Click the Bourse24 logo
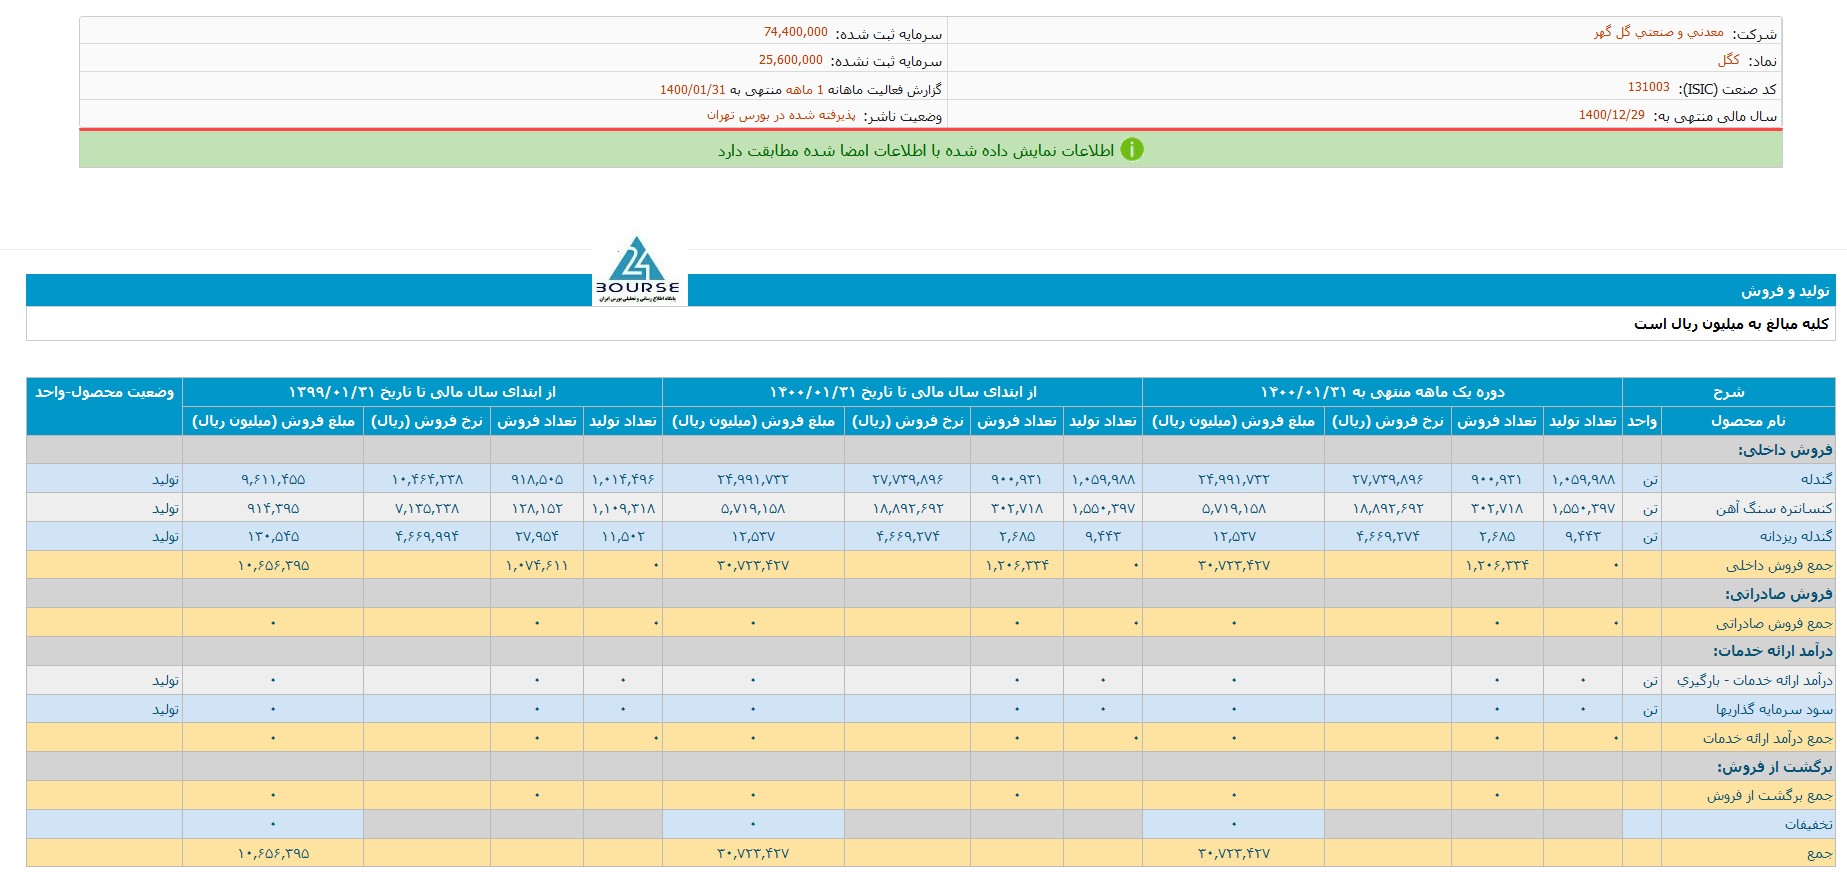The image size is (1847, 885). tap(639, 270)
